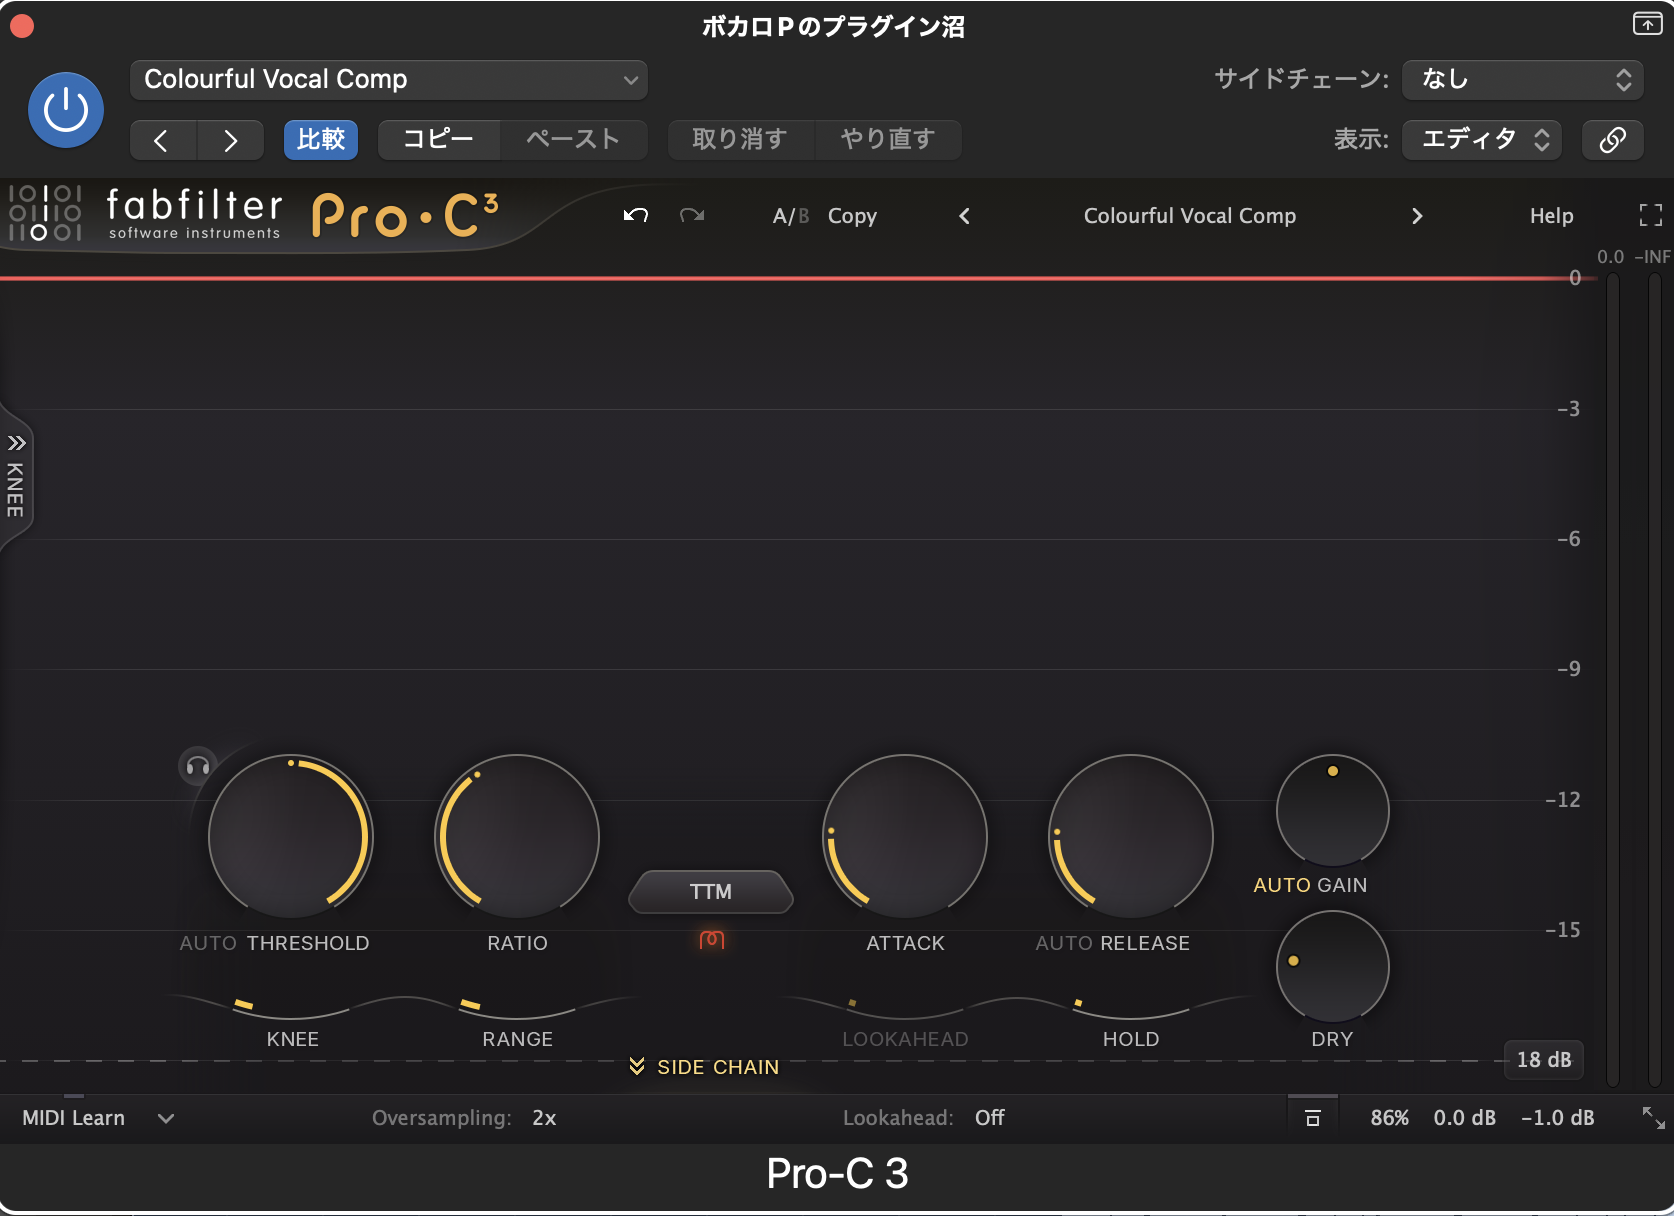Click the resize arrows icon in status bar
Image resolution: width=1674 pixels, height=1216 pixels.
click(1654, 1118)
